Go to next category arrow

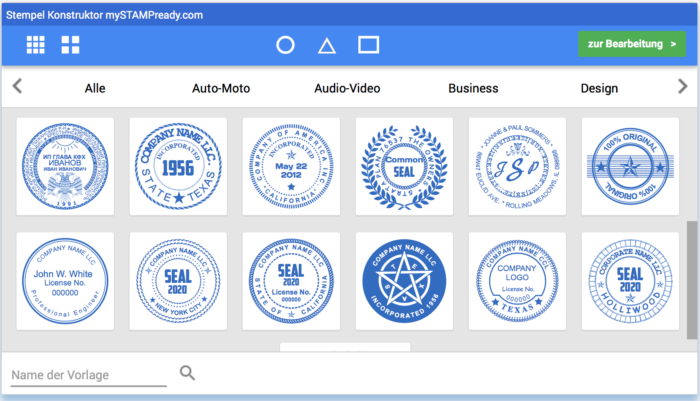point(683,86)
